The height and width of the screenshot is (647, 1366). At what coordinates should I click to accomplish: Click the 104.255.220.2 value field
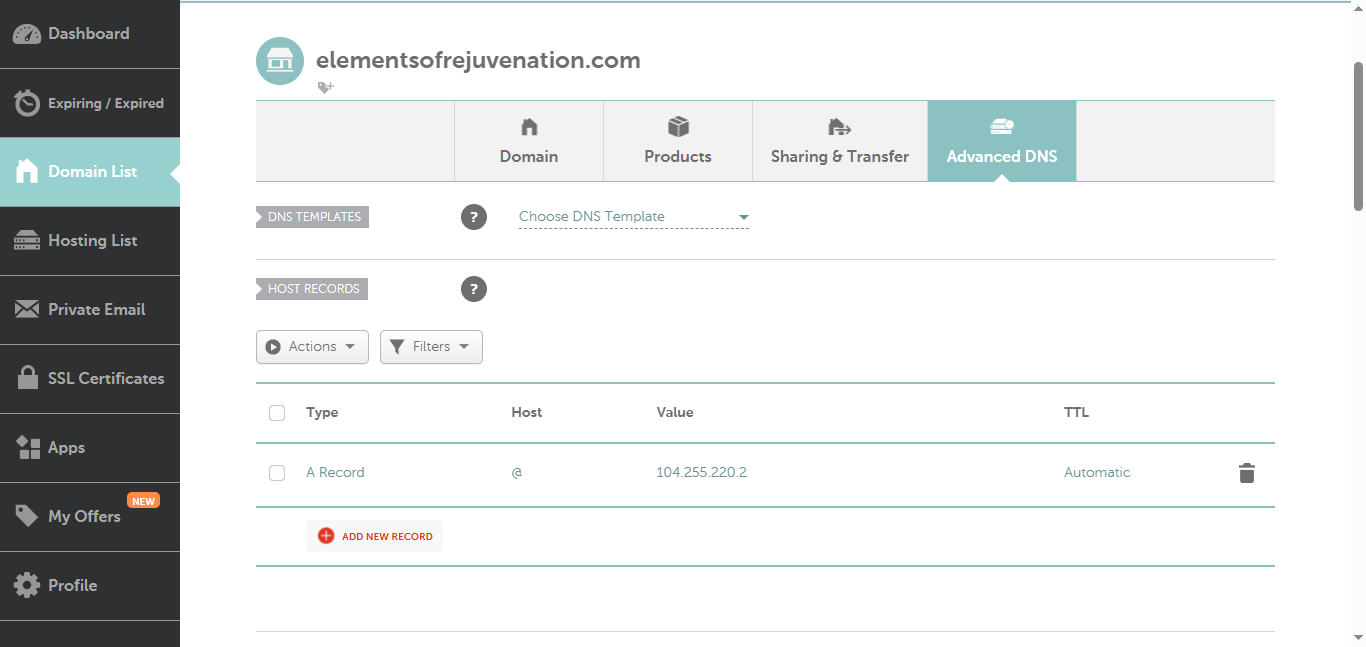click(701, 473)
